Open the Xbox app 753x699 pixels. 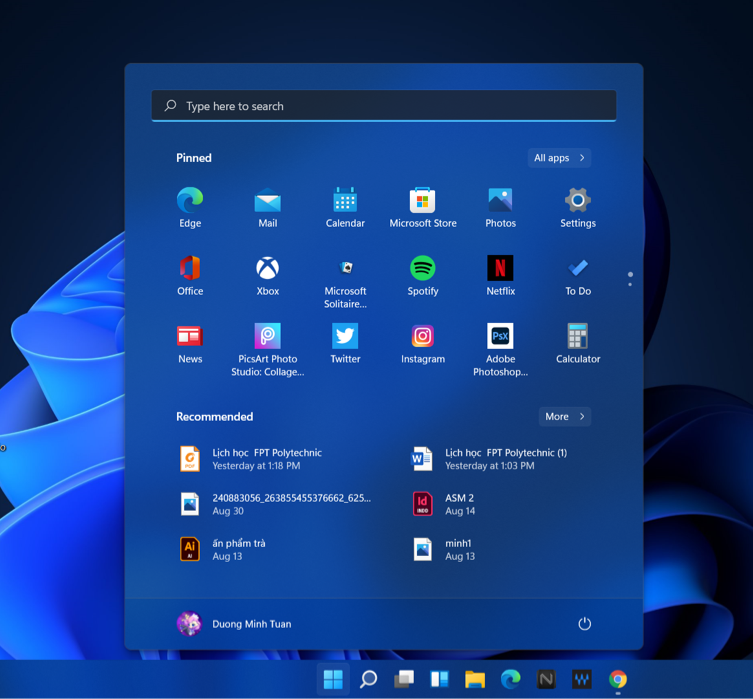coord(267,269)
